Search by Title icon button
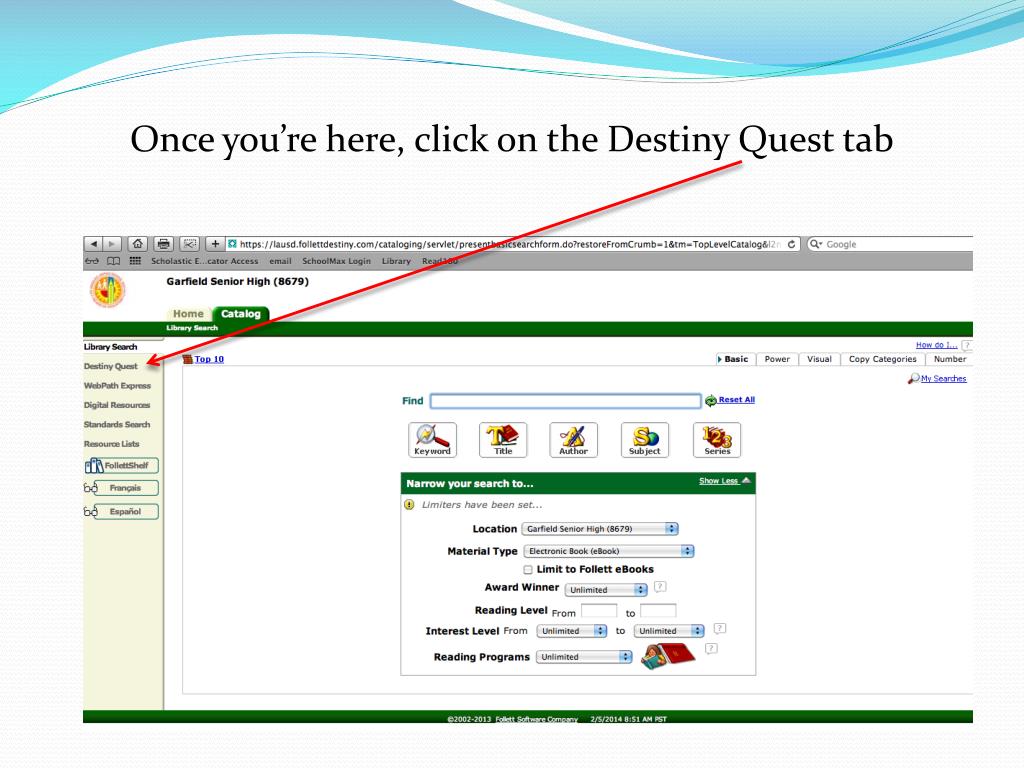 (x=503, y=440)
